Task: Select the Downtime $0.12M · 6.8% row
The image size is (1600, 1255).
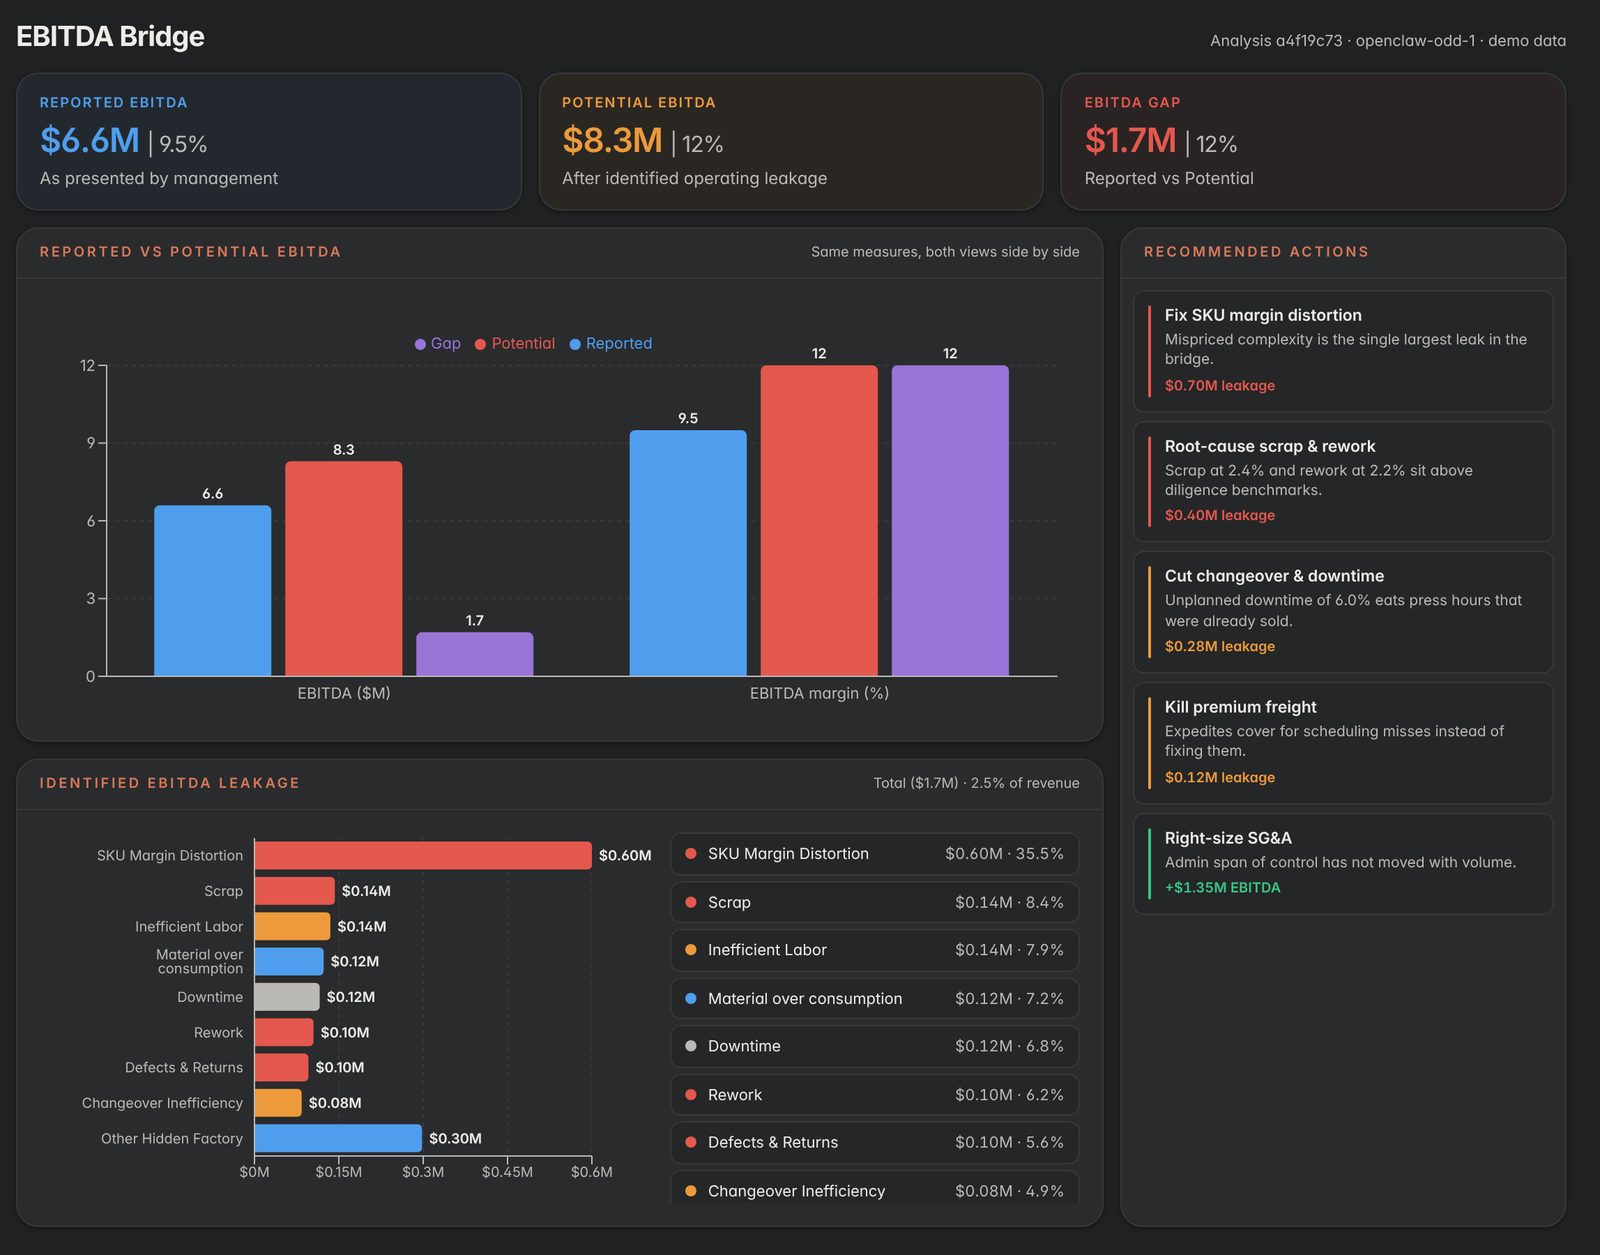Action: tap(875, 1046)
